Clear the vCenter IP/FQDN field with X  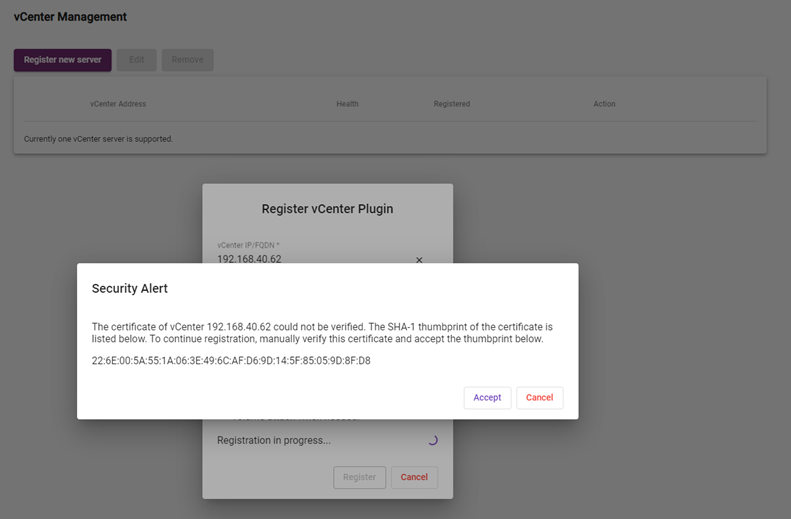419,260
